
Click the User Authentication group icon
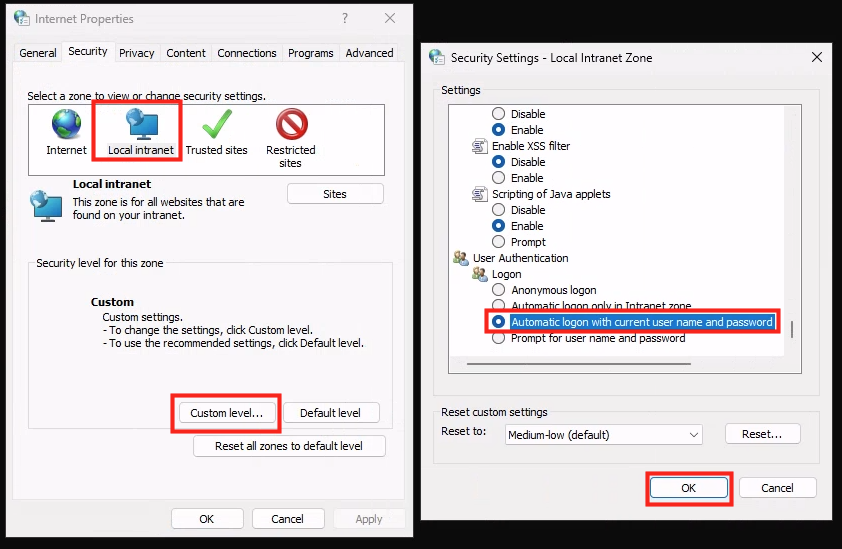[461, 258]
